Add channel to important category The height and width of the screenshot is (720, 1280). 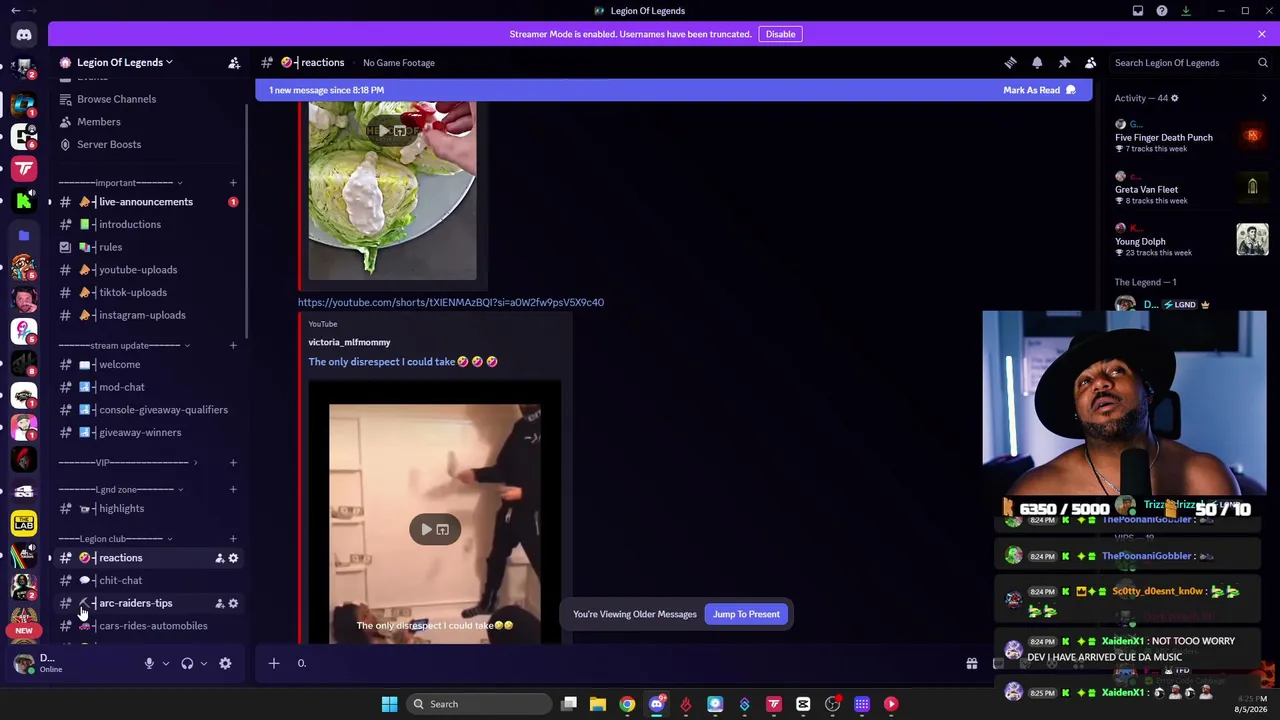233,183
